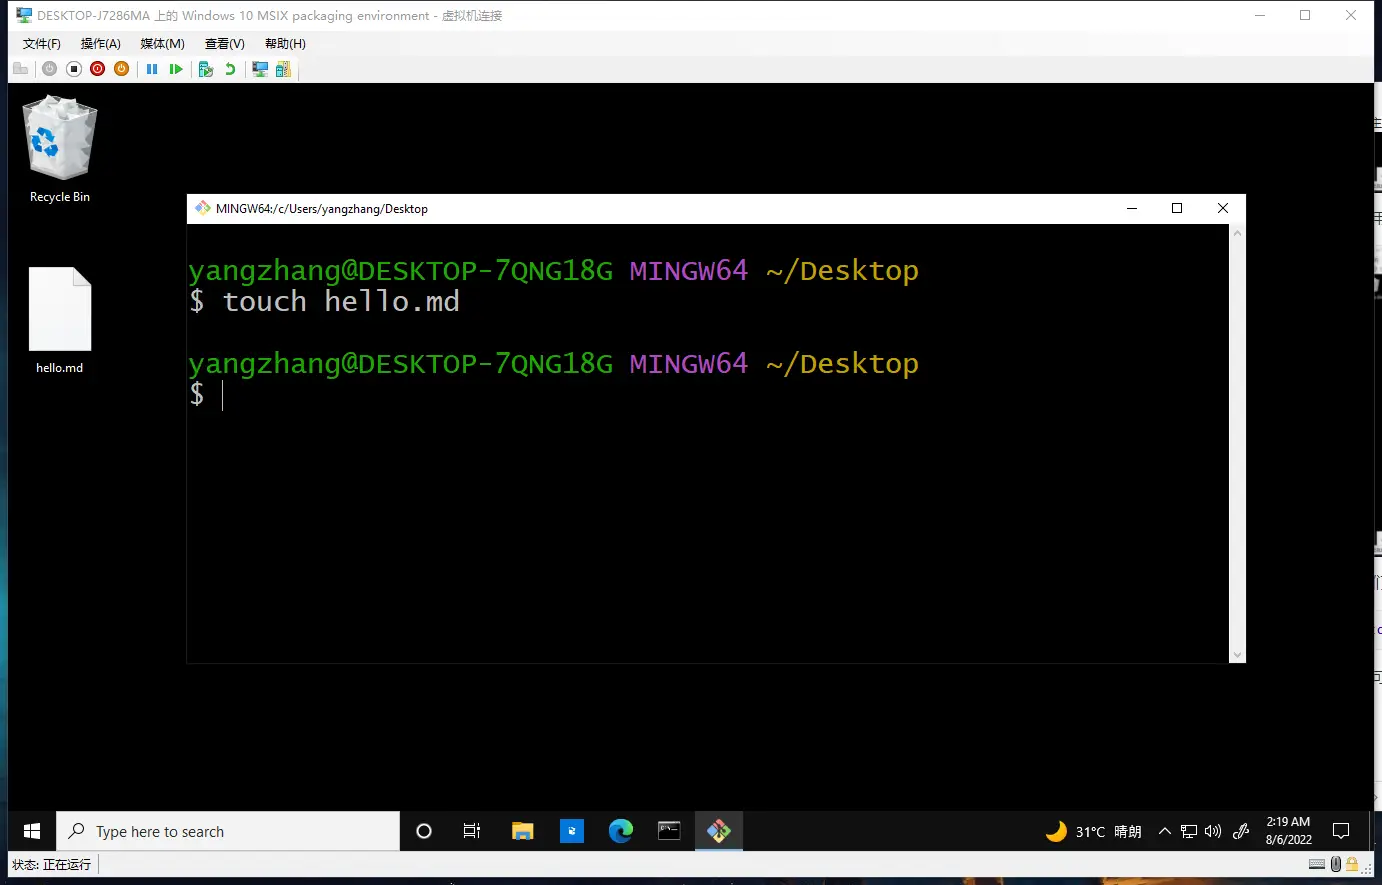Toggle enhanced session mode icon
The width and height of the screenshot is (1382, 885).
pos(260,69)
